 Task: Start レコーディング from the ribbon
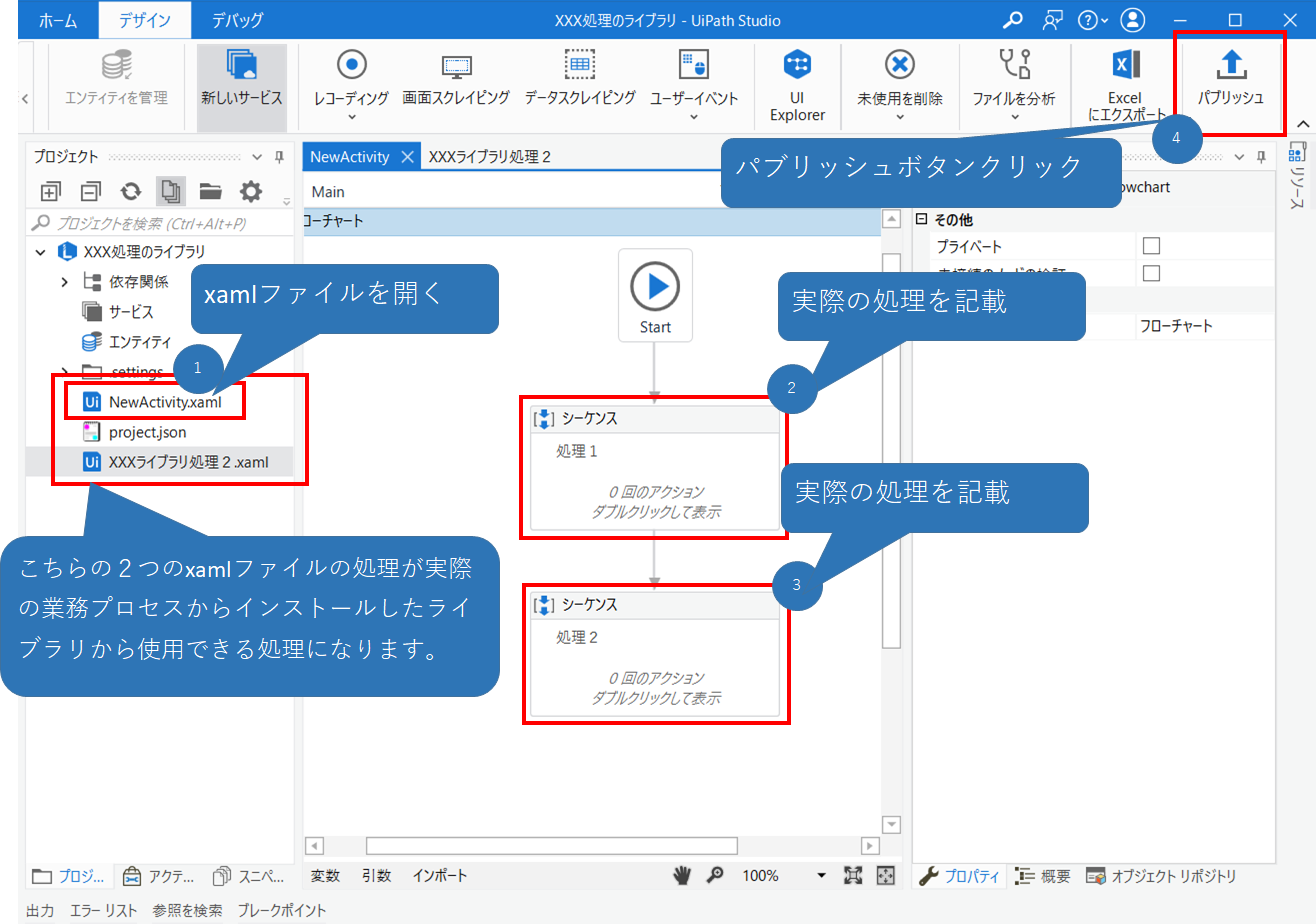point(351,84)
